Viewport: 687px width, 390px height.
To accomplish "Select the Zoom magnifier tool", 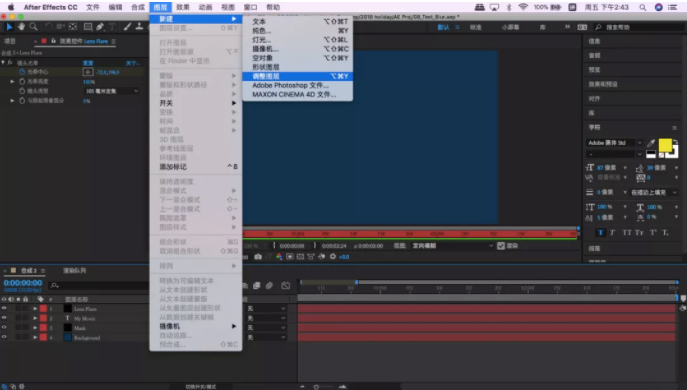I will click(33, 27).
